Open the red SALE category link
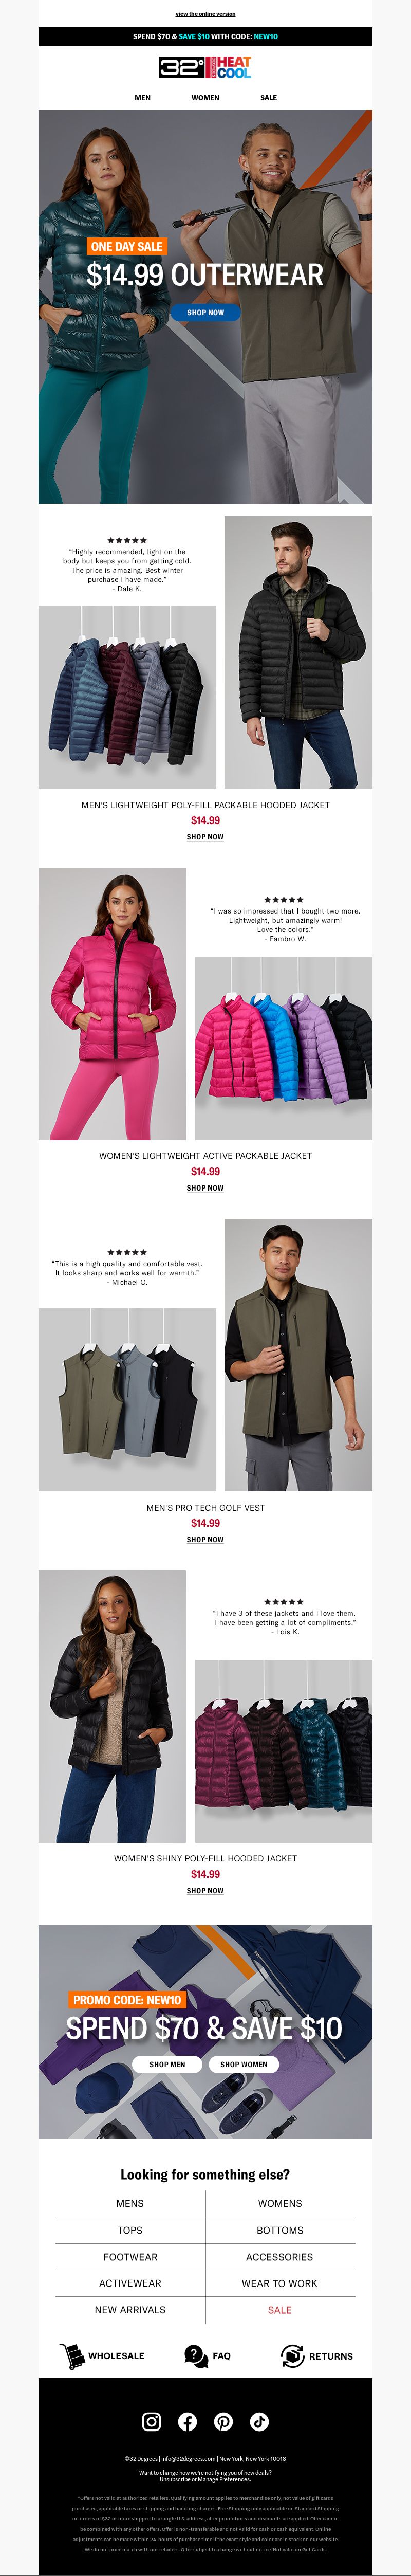411x2576 pixels. pos(280,2310)
